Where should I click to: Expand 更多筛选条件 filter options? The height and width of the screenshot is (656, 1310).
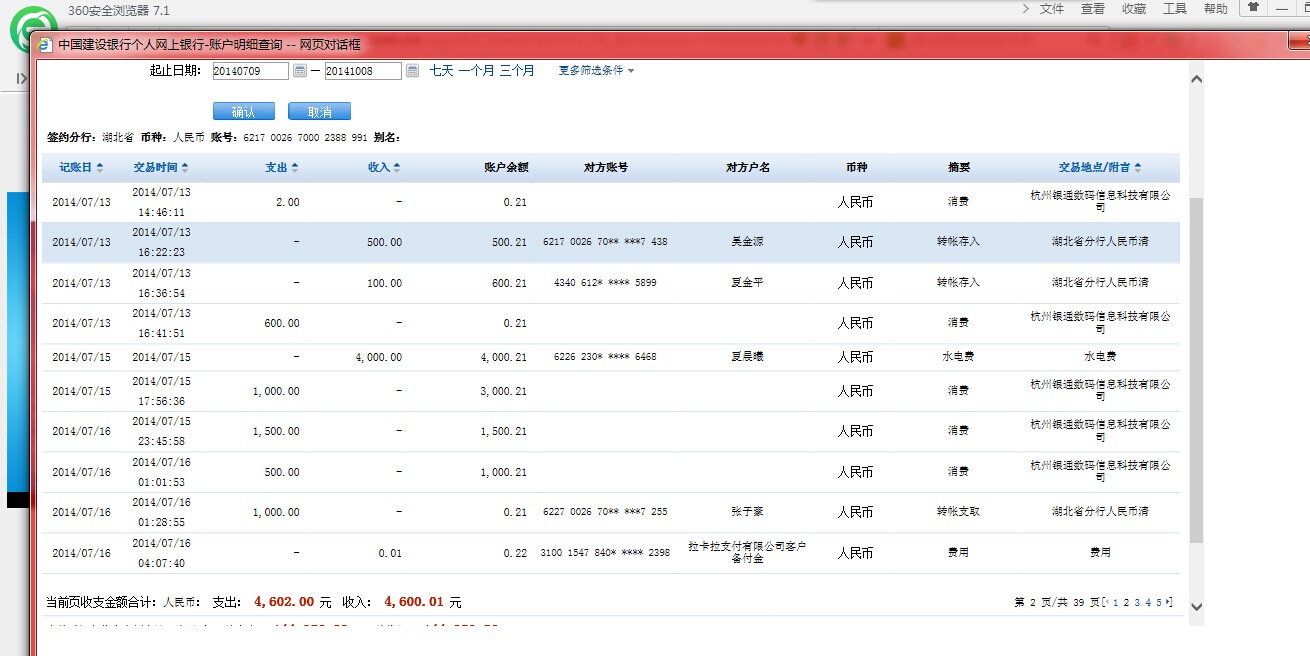pos(596,71)
